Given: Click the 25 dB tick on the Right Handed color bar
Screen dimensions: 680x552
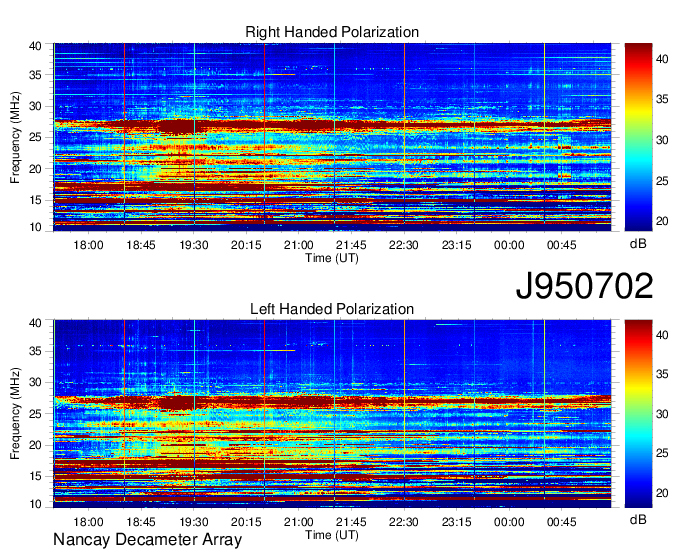Looking at the screenshot, I should pyautogui.click(x=662, y=180).
